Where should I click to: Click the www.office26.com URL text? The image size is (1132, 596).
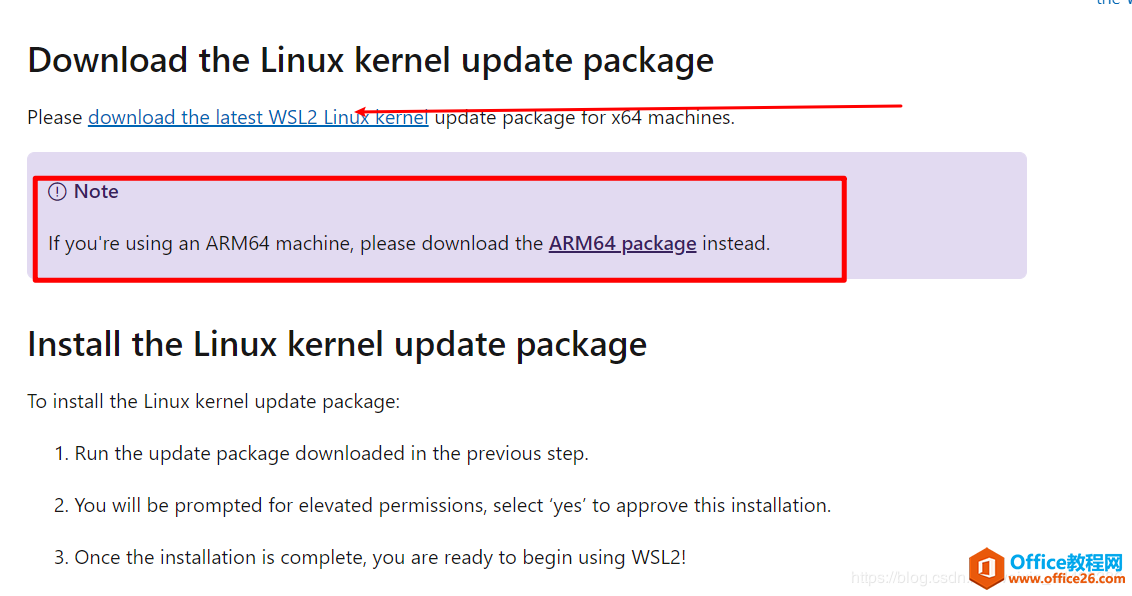point(1067,579)
